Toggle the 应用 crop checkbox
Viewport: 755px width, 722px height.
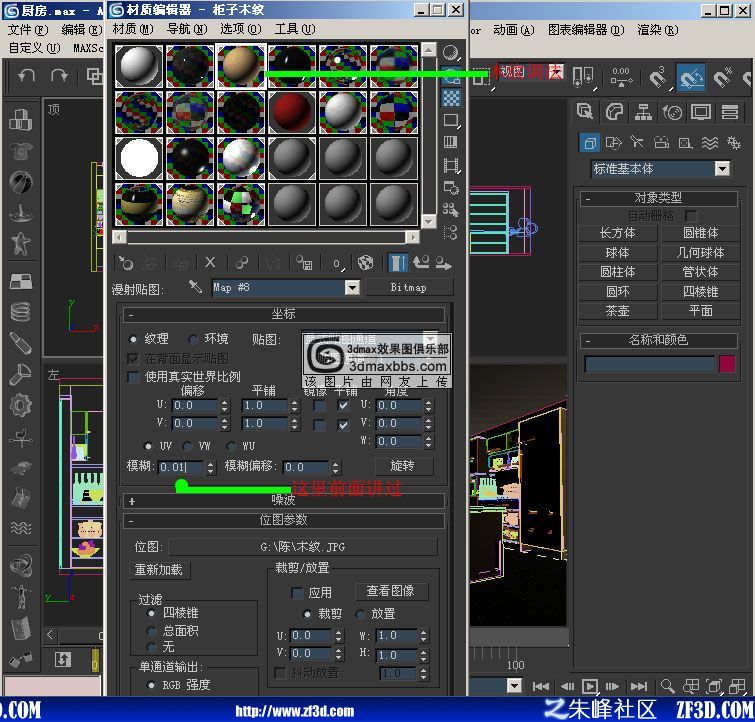pyautogui.click(x=297, y=592)
